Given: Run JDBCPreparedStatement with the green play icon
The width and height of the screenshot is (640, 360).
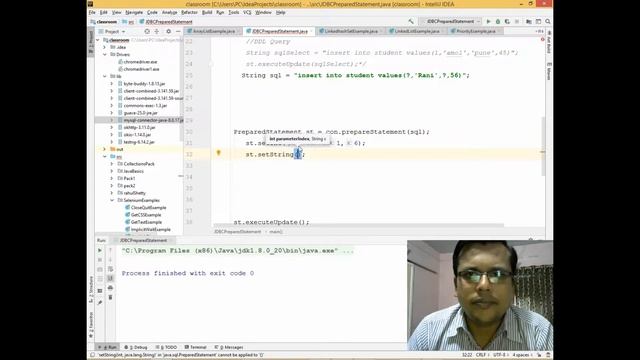Looking at the screenshot, I should click(488, 22).
